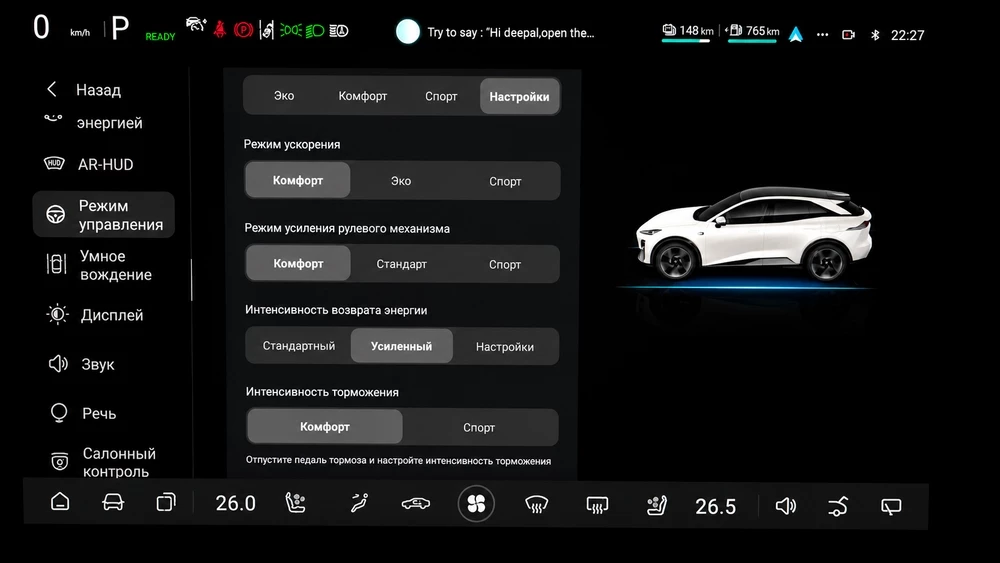Click the steering wheel icon in sidebar
Viewport: 1000px width, 563px height.
tap(55, 215)
